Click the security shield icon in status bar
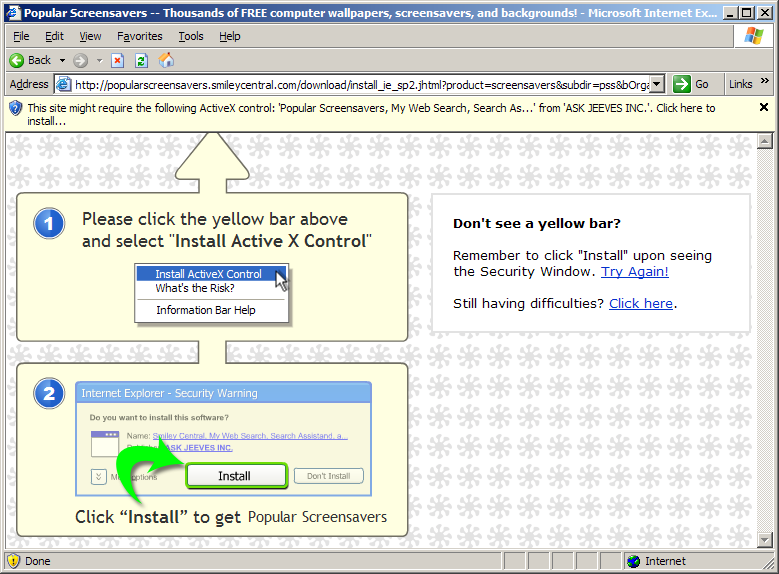This screenshot has width=779, height=574. [x=13, y=561]
